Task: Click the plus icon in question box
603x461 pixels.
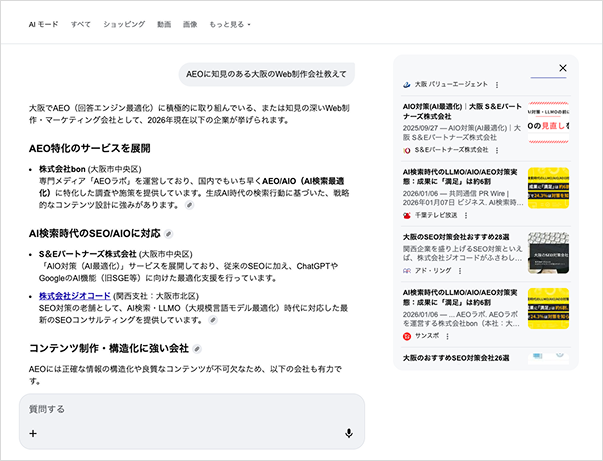Action: [x=33, y=433]
